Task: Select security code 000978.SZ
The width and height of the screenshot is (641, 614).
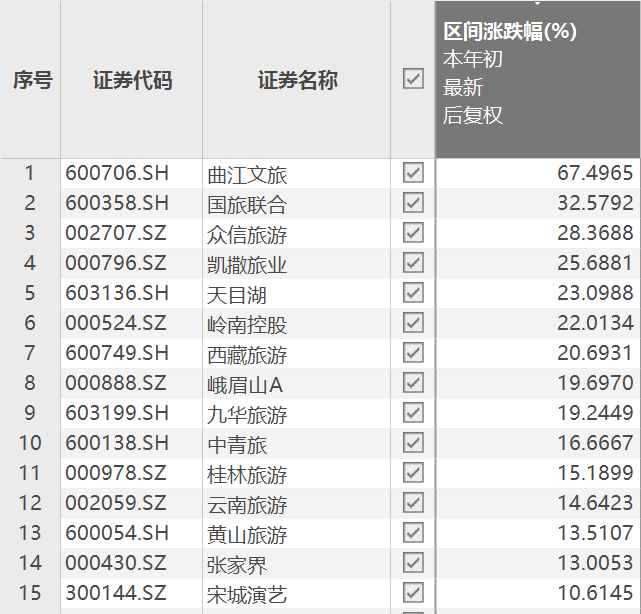Action: 116,473
